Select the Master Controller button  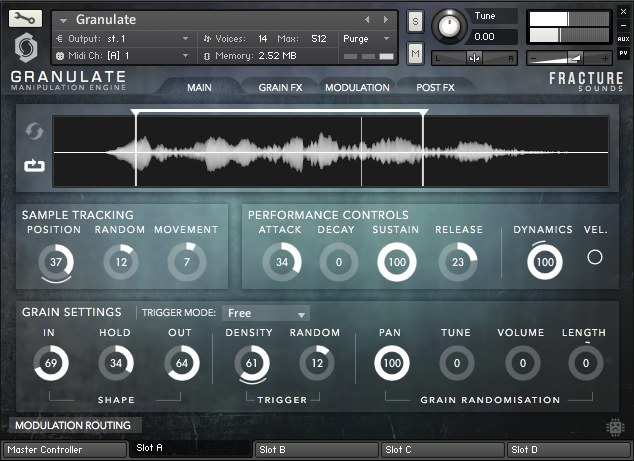65,450
